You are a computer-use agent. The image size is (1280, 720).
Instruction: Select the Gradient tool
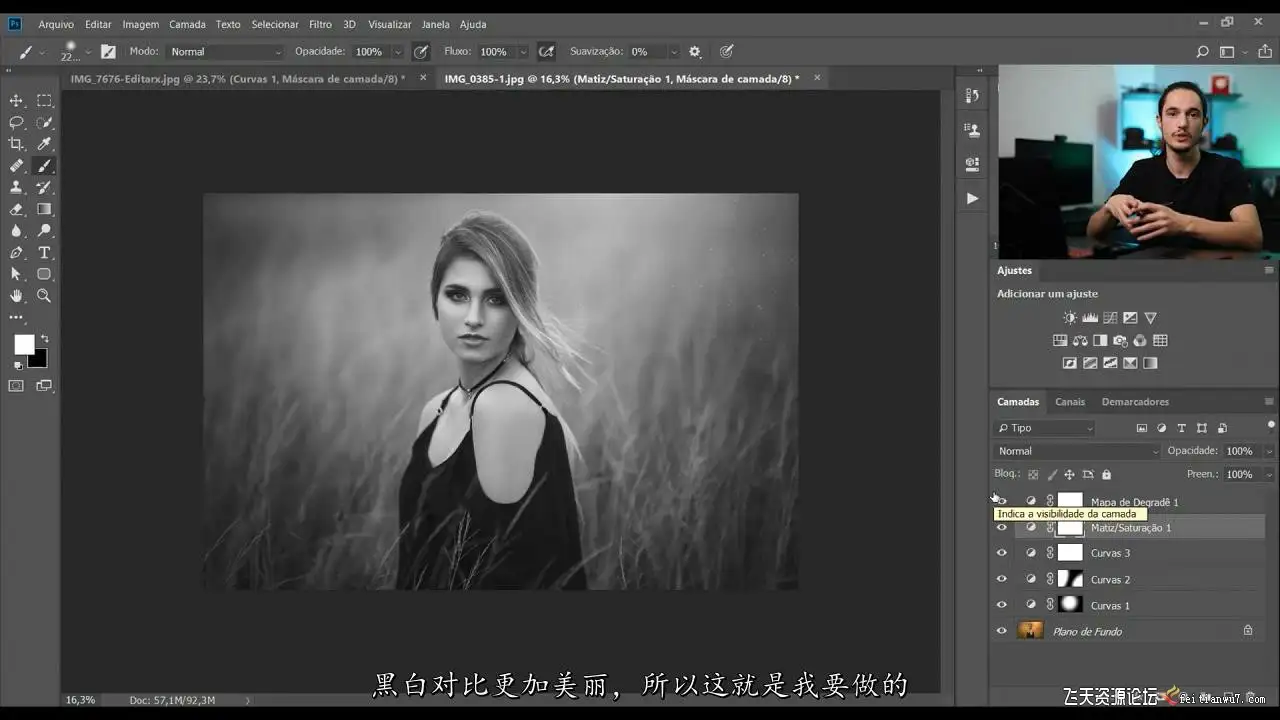point(45,209)
